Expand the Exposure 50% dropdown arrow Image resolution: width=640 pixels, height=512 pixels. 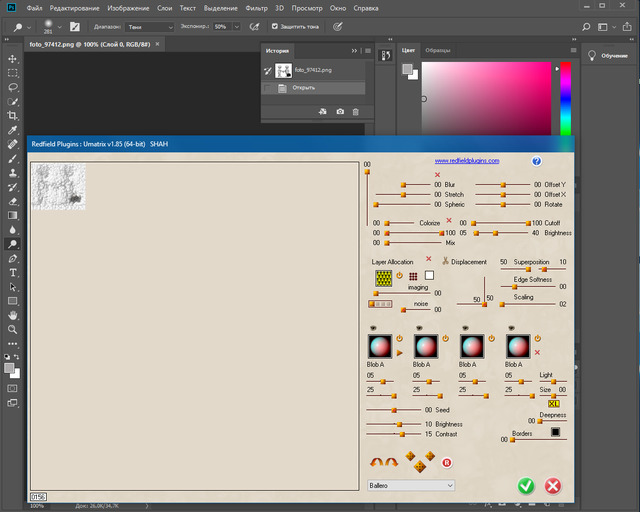(x=237, y=26)
